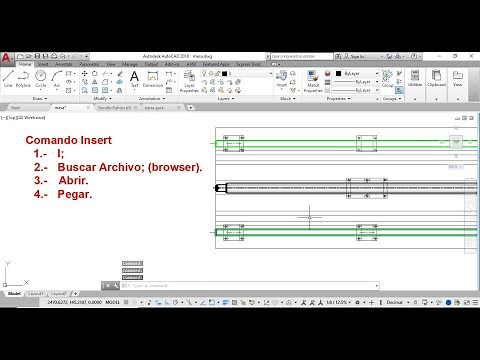
Task: Switch to the Layout1 tab
Action: pos(36,294)
